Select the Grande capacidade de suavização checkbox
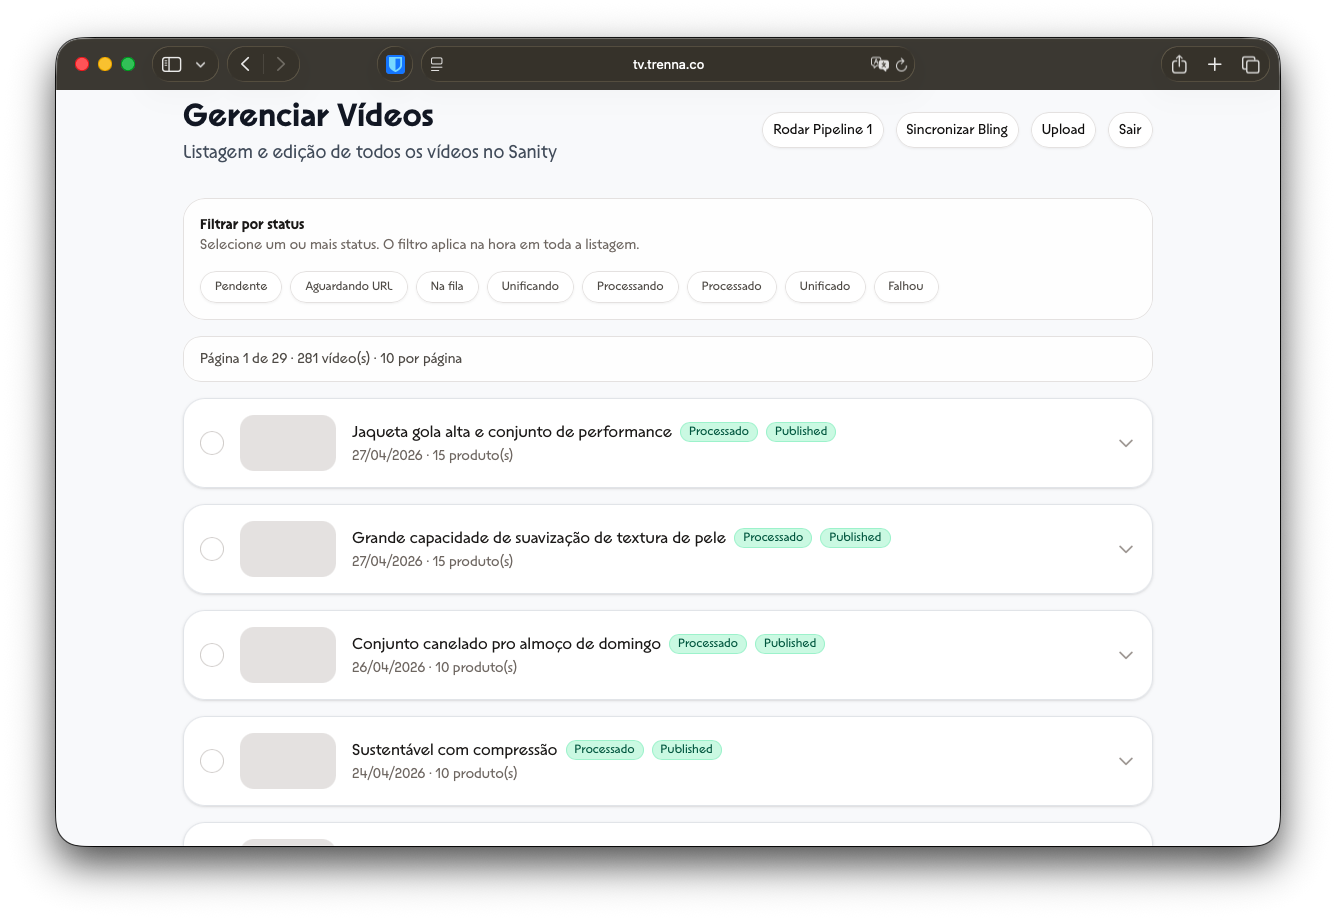The image size is (1336, 920). [212, 549]
